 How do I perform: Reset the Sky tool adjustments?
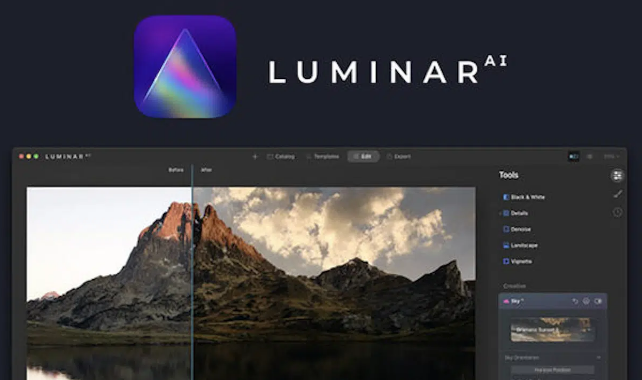(x=575, y=301)
